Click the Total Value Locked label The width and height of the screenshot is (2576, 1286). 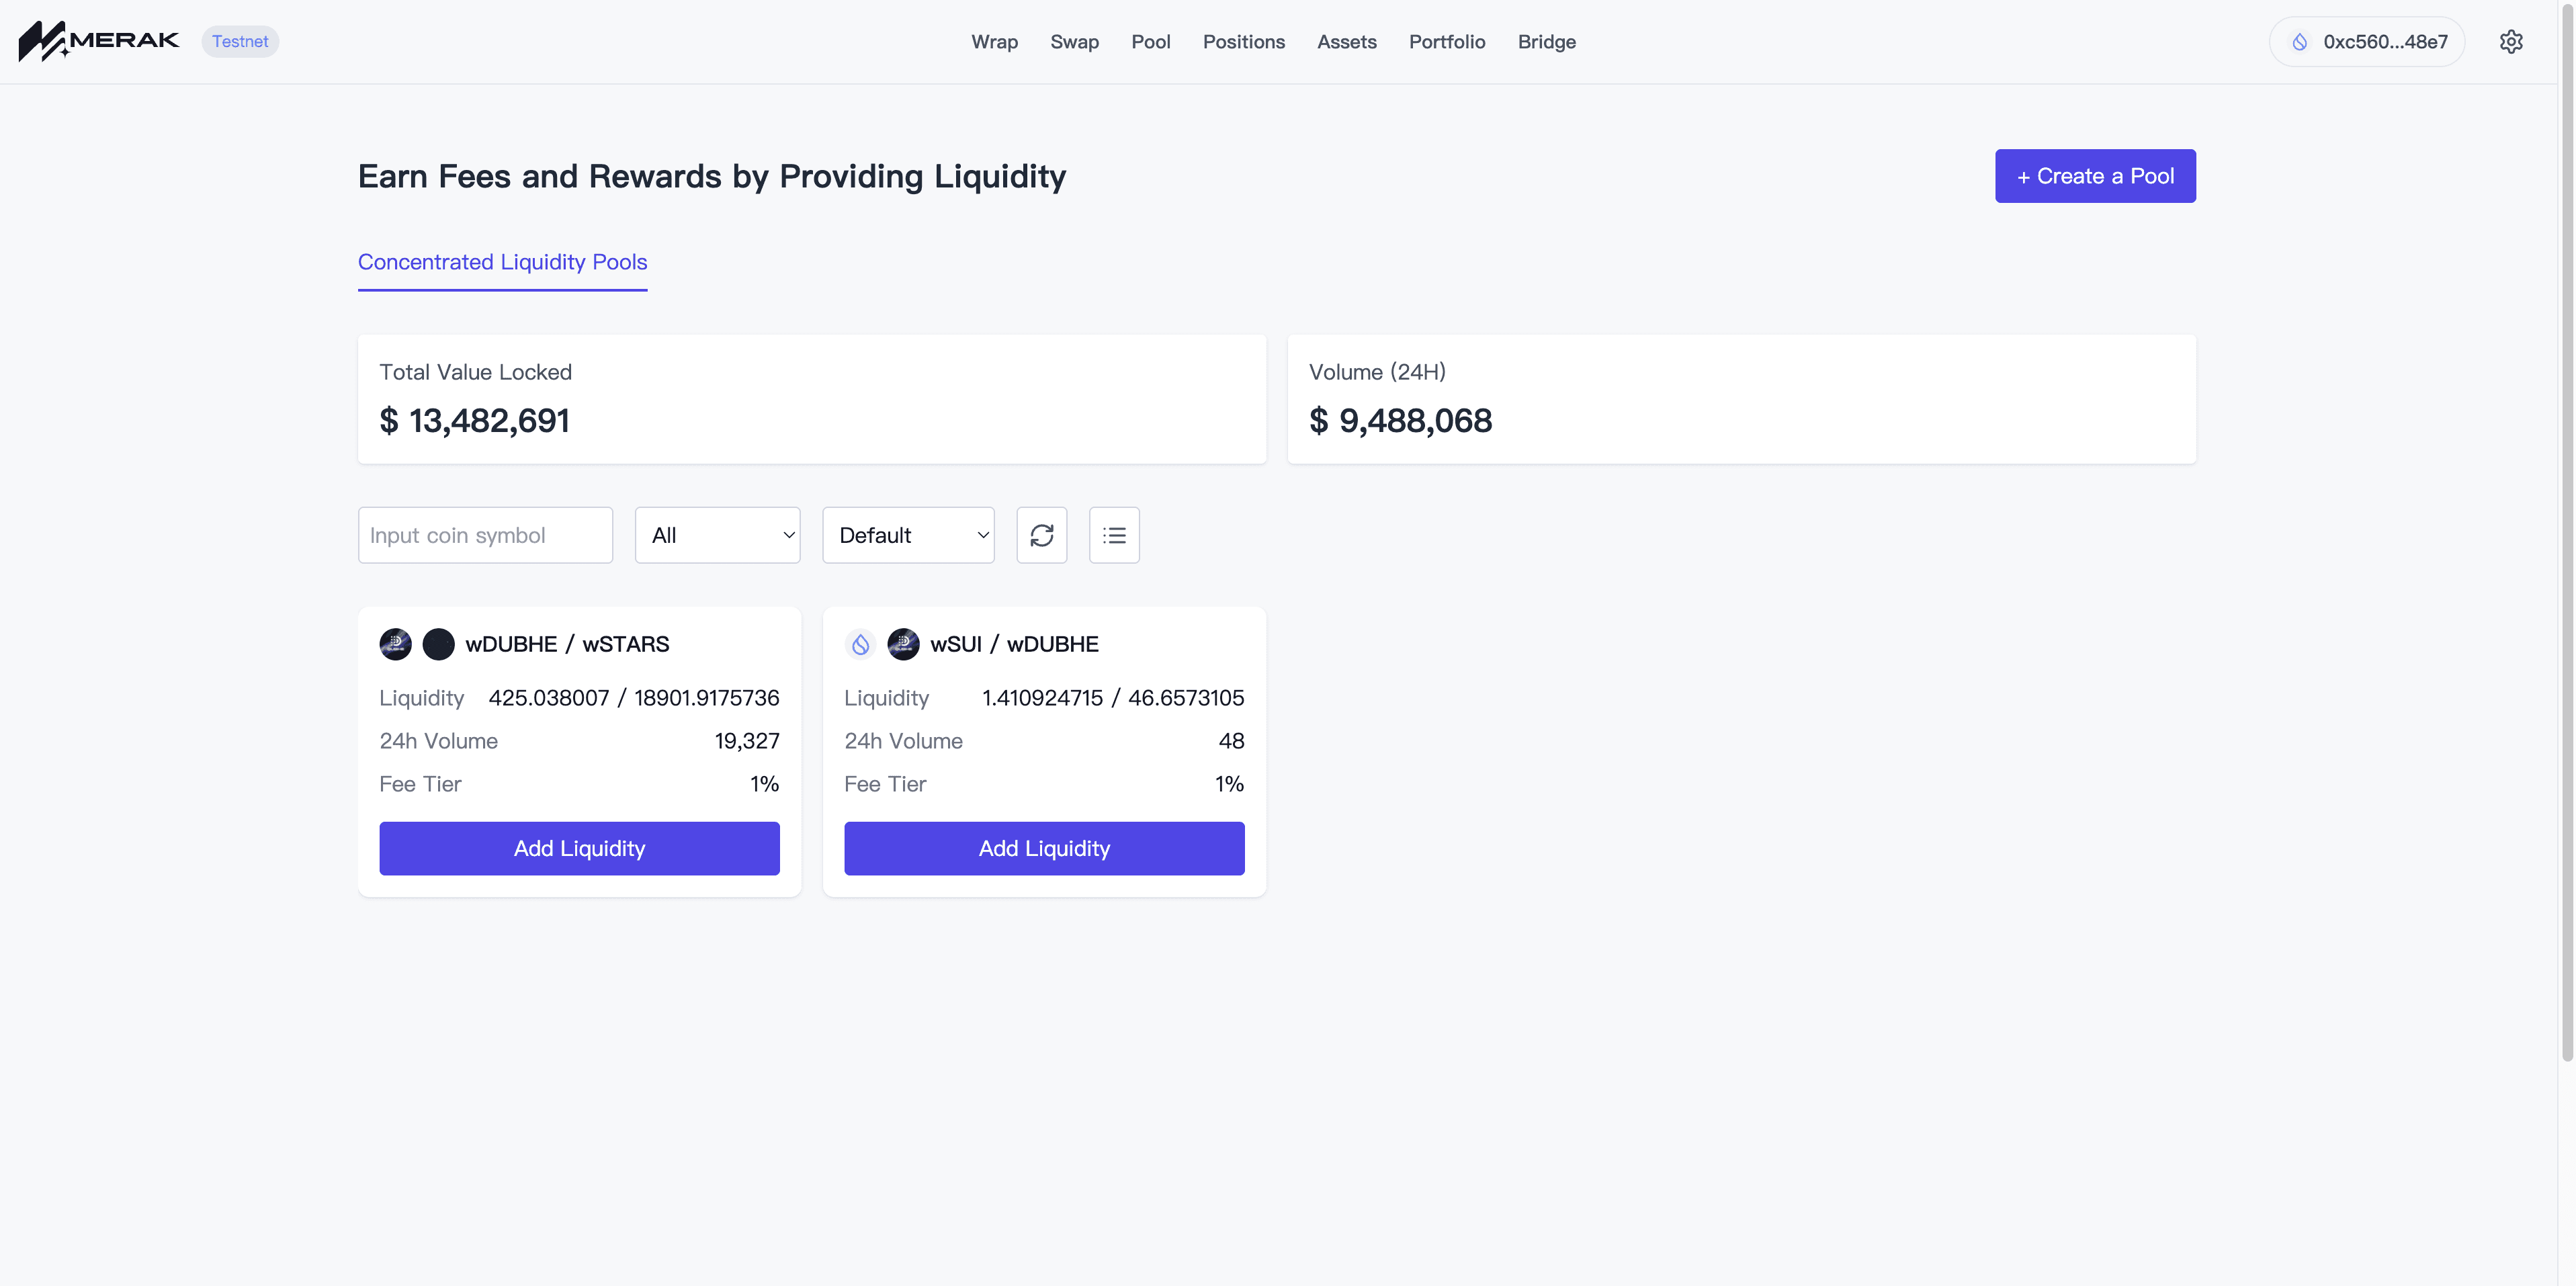click(475, 372)
